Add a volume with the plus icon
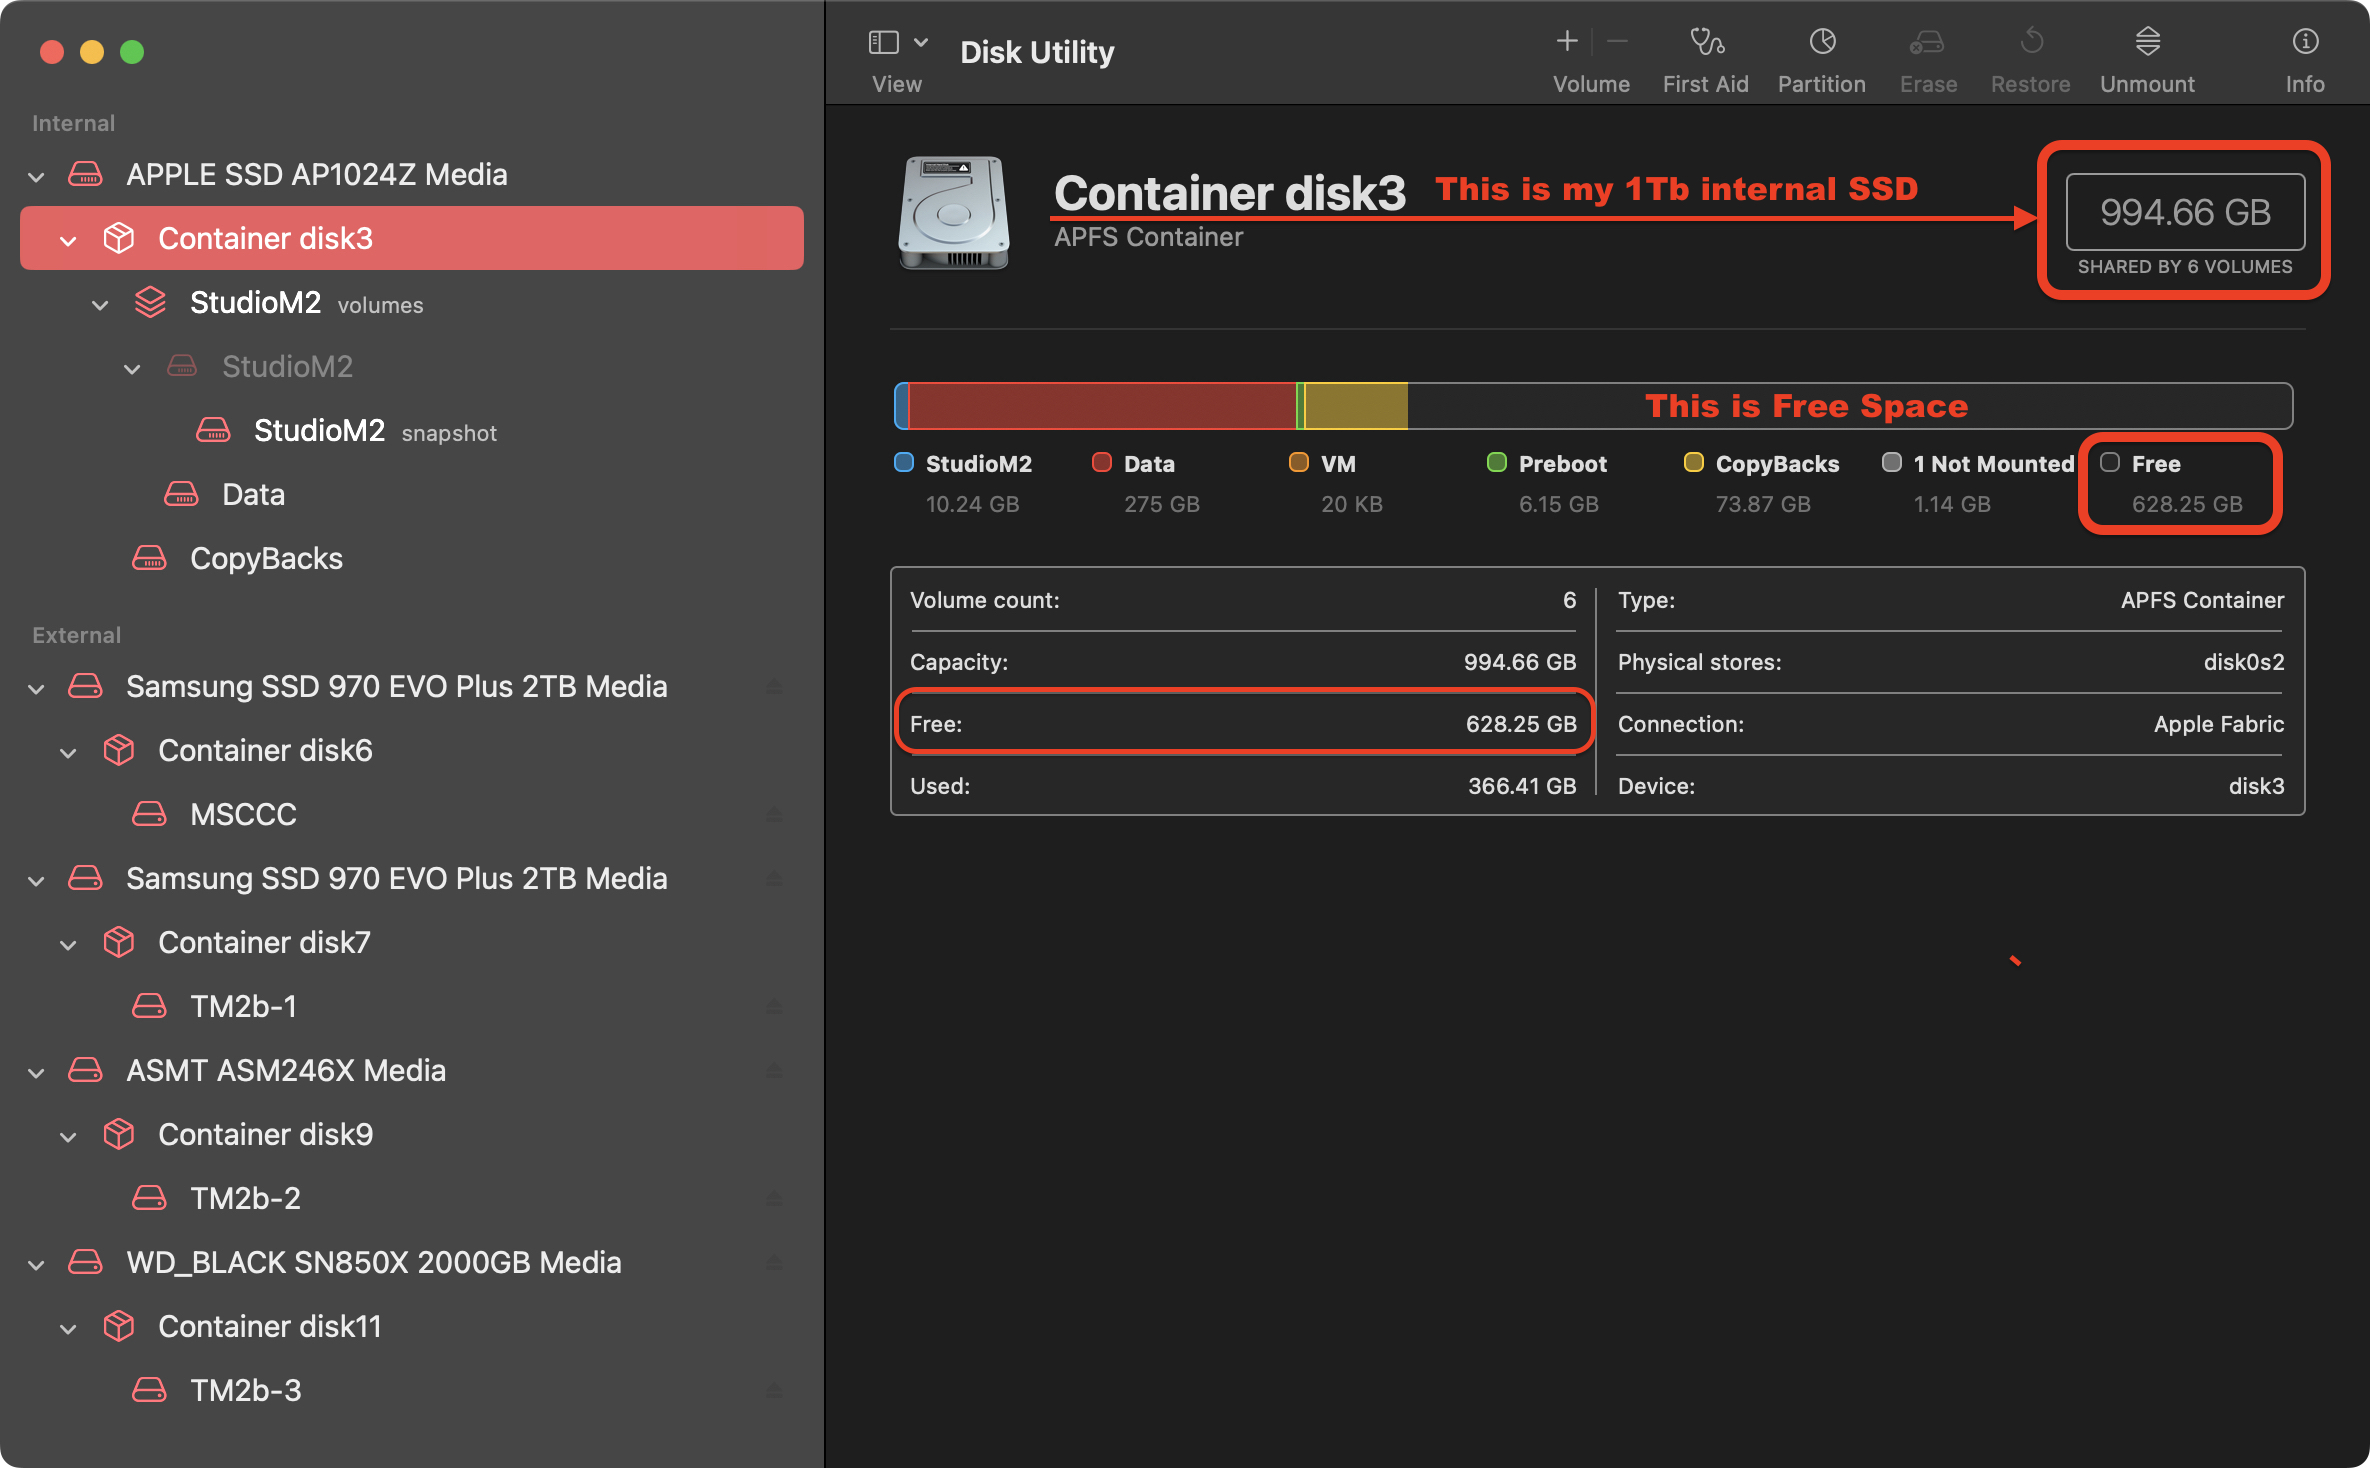Image resolution: width=2370 pixels, height=1468 pixels. click(1567, 42)
